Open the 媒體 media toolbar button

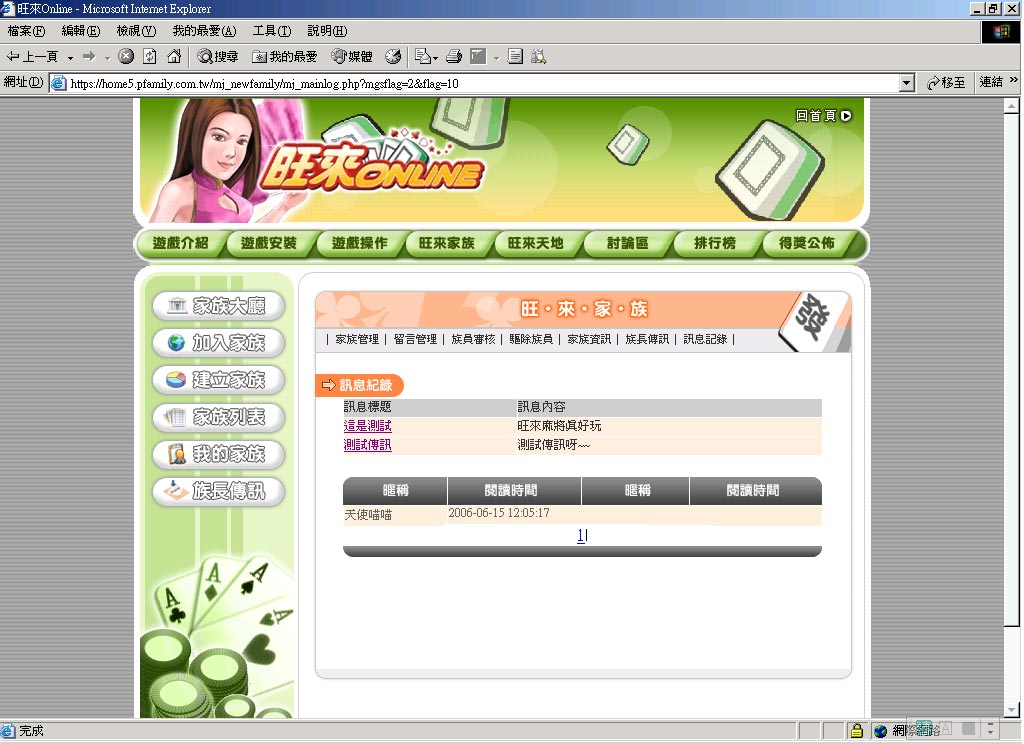click(x=352, y=57)
